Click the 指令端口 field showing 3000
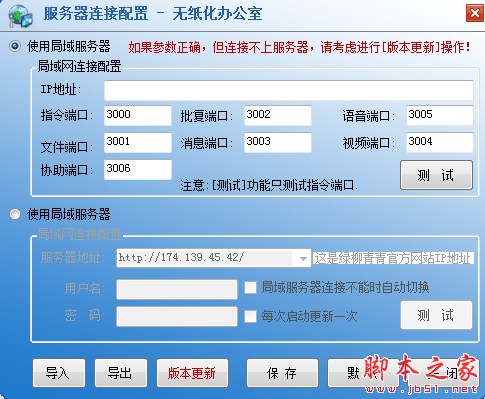 click(x=138, y=115)
